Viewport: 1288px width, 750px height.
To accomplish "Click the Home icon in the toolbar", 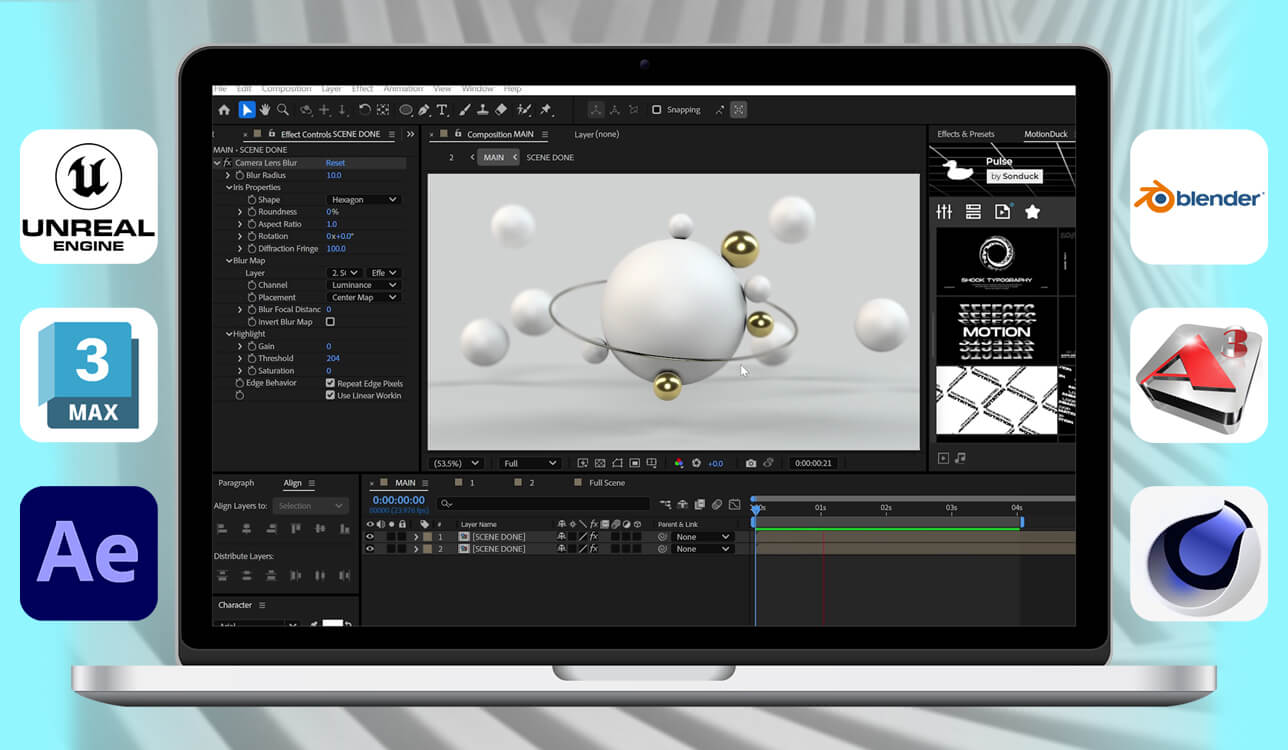I will click(224, 110).
